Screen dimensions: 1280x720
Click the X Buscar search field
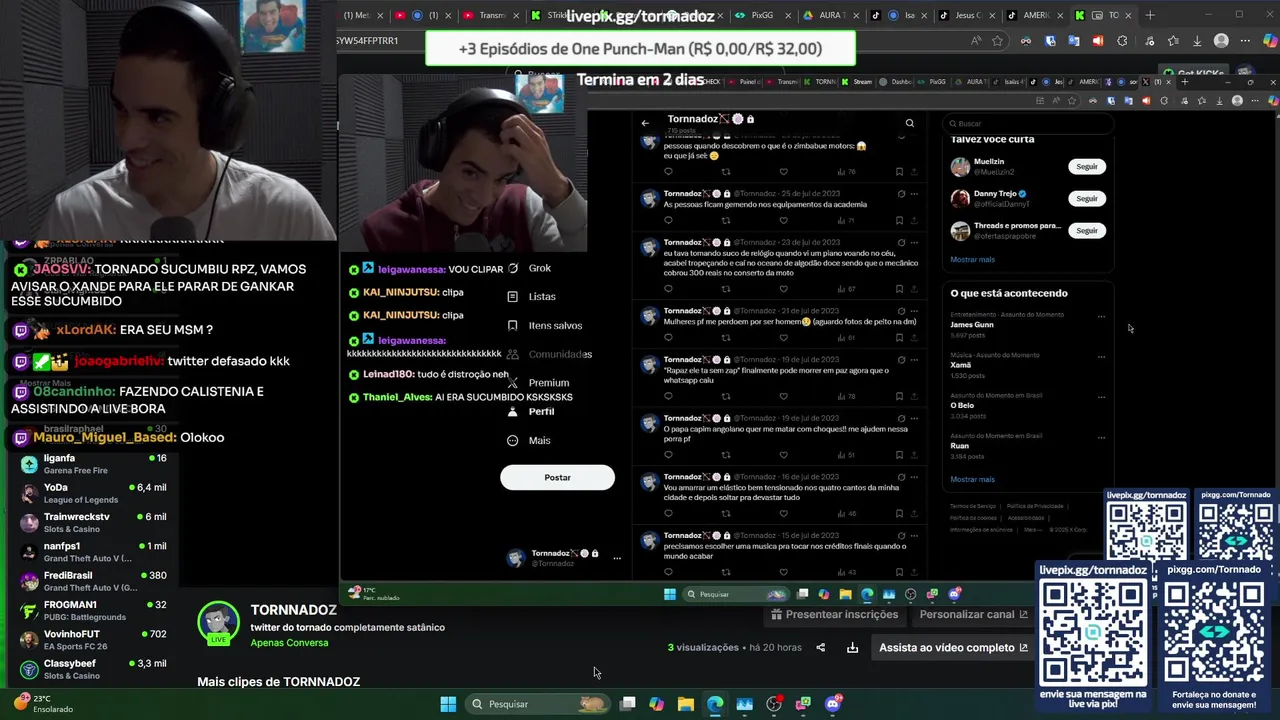point(1028,123)
